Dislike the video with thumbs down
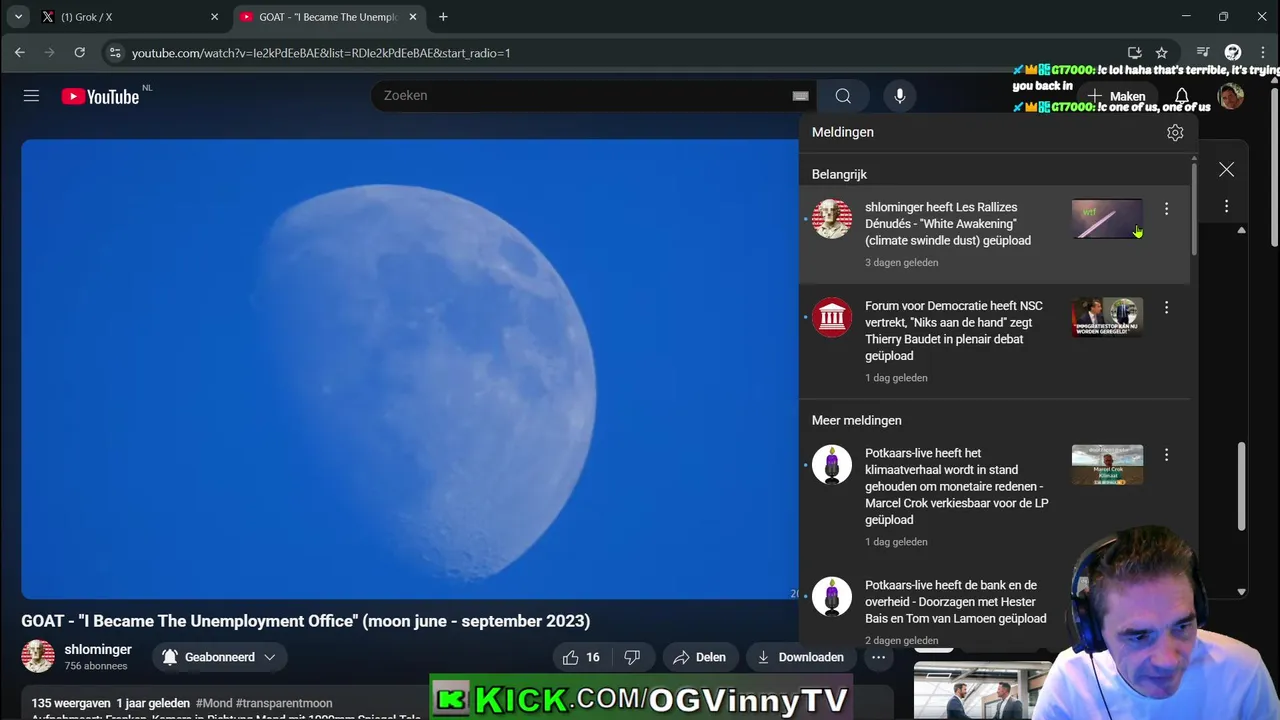1280x720 pixels. tap(632, 657)
